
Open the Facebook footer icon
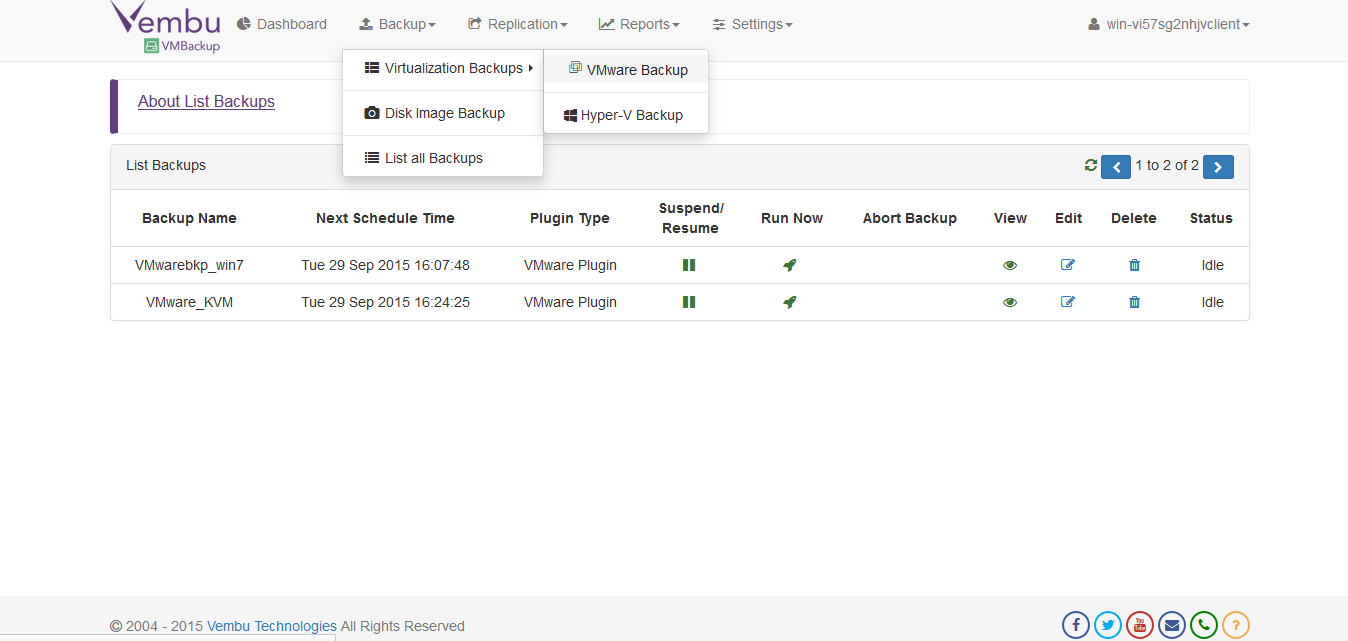1076,625
